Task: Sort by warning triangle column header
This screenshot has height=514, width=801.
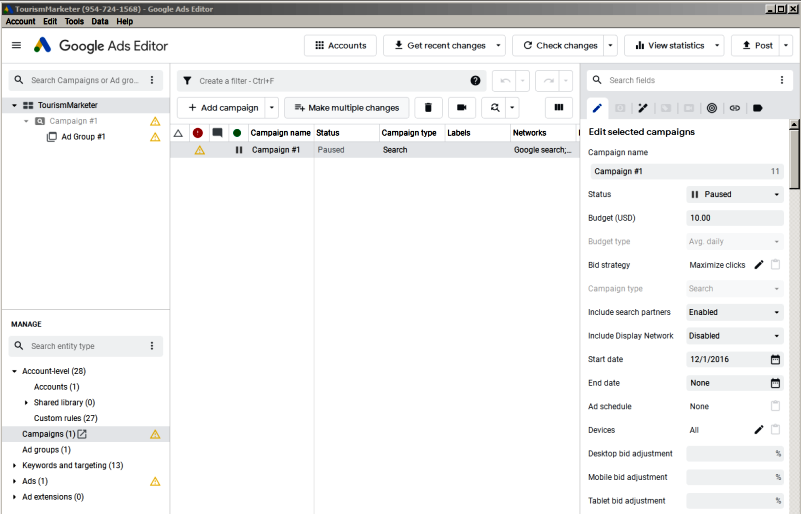Action: click(178, 133)
